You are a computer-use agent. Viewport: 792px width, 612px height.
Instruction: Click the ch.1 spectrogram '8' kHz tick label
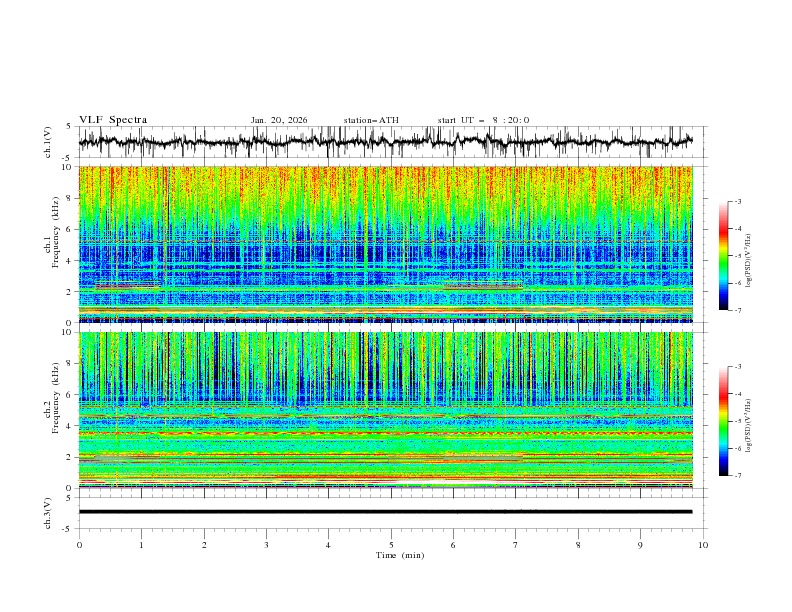(x=71, y=198)
